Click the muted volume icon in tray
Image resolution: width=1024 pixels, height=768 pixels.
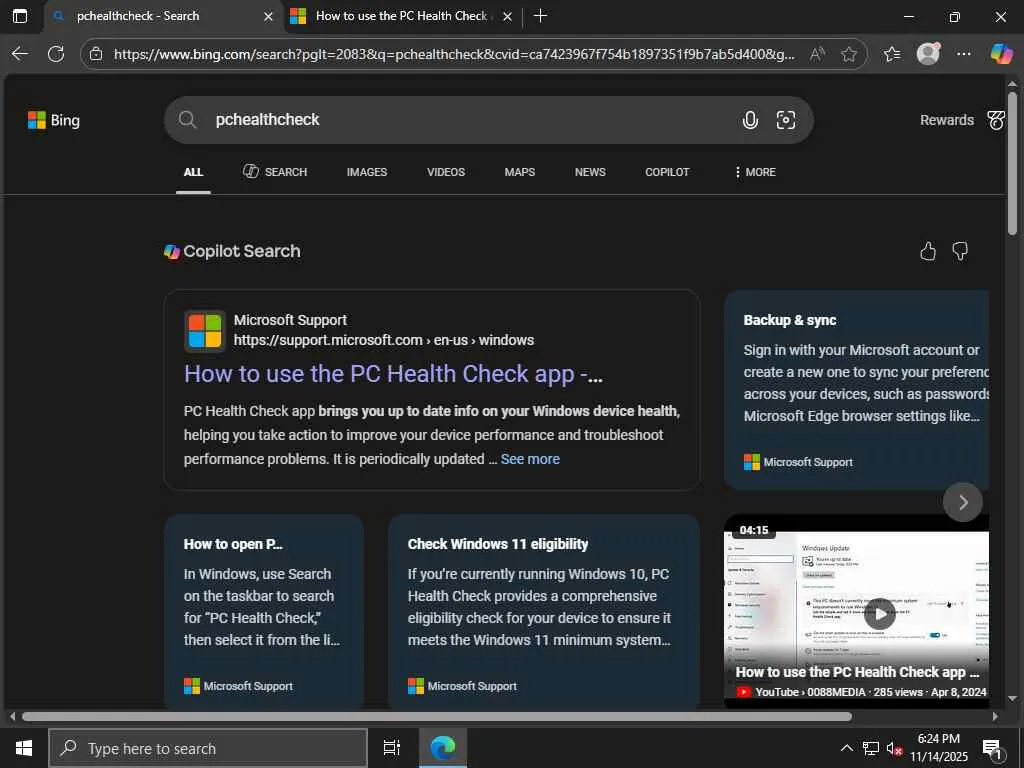click(x=894, y=748)
